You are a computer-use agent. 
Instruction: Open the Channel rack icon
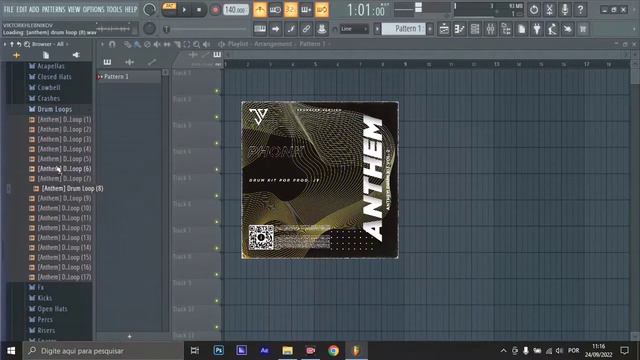tap(475, 29)
